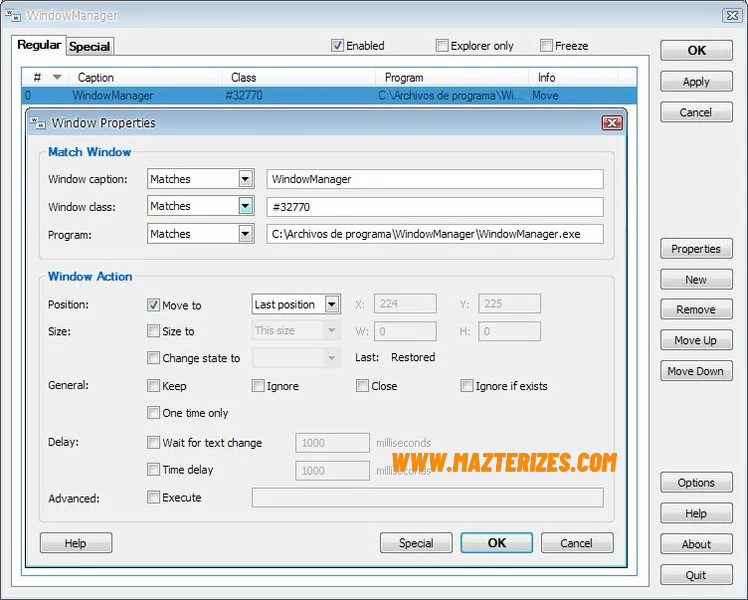
Task: Enable One time only checkbox
Action: click(153, 412)
